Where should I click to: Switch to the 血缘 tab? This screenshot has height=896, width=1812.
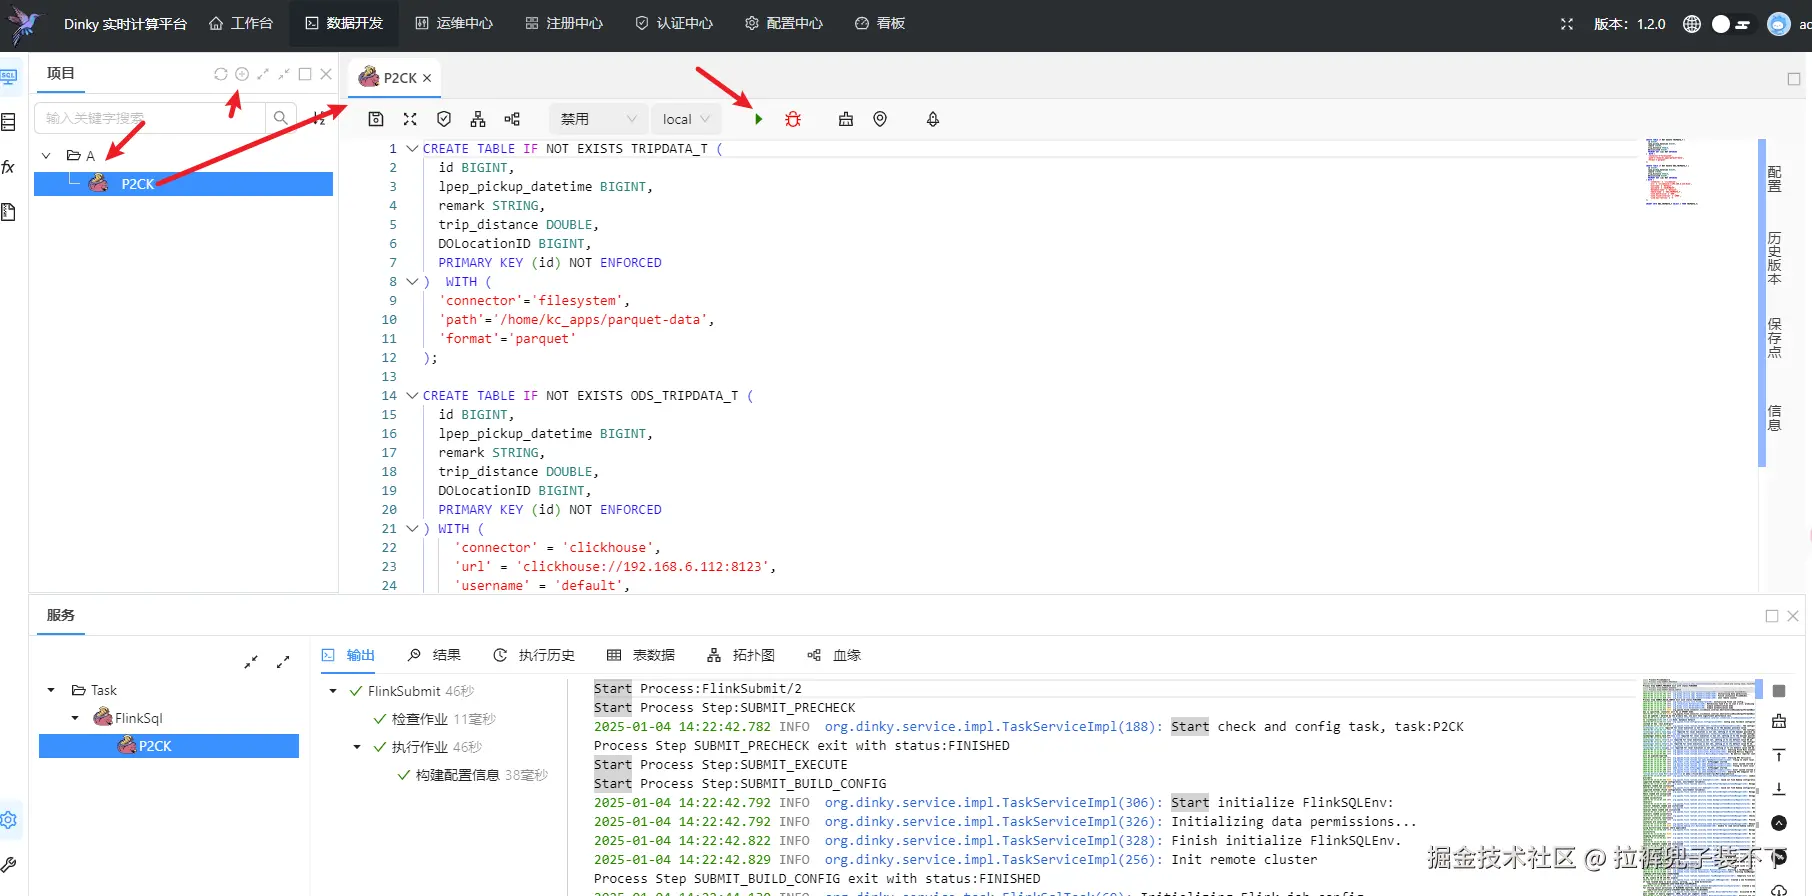pos(834,655)
